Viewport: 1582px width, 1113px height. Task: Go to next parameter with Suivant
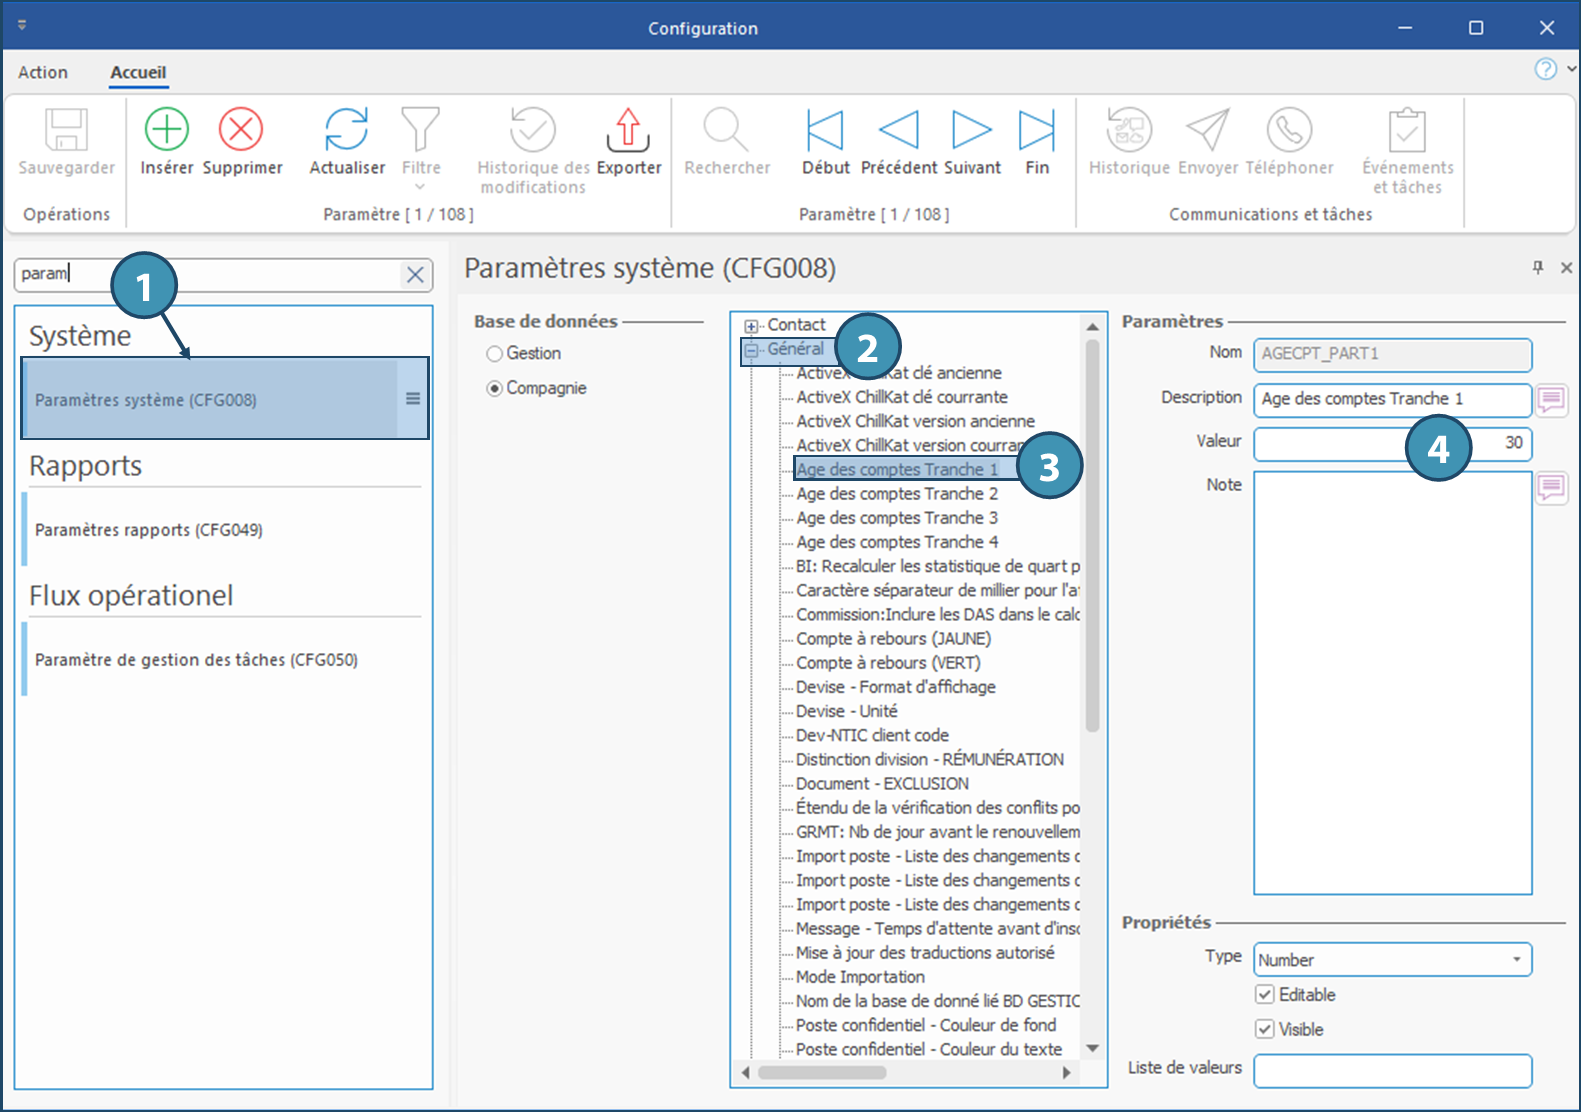[971, 130]
